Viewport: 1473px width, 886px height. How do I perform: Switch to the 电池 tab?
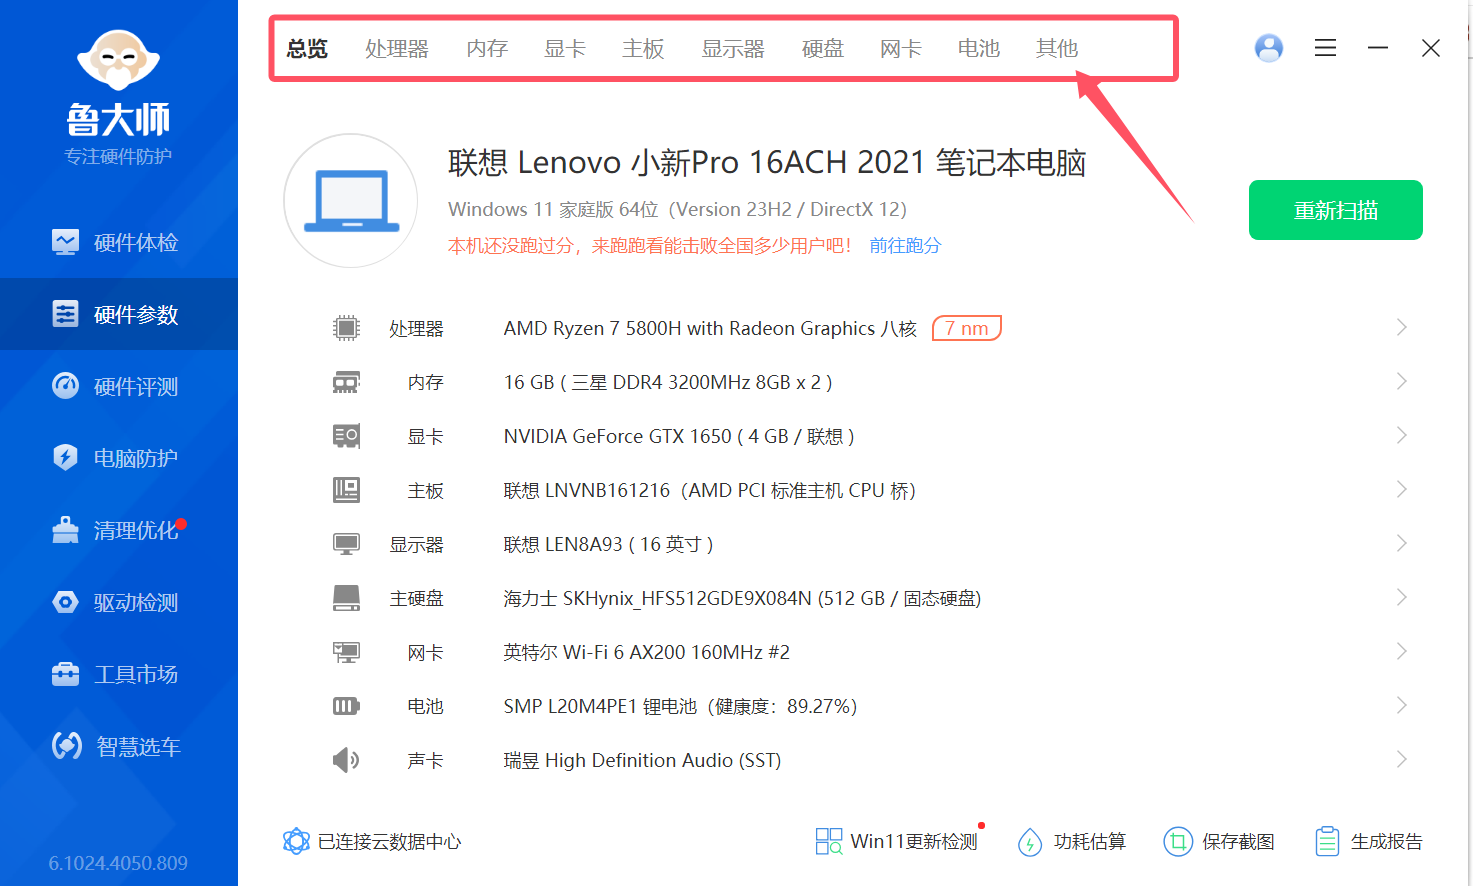click(979, 48)
